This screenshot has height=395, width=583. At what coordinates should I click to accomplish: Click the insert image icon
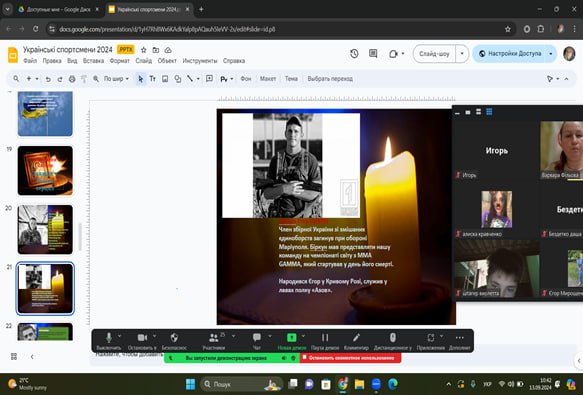coord(165,79)
